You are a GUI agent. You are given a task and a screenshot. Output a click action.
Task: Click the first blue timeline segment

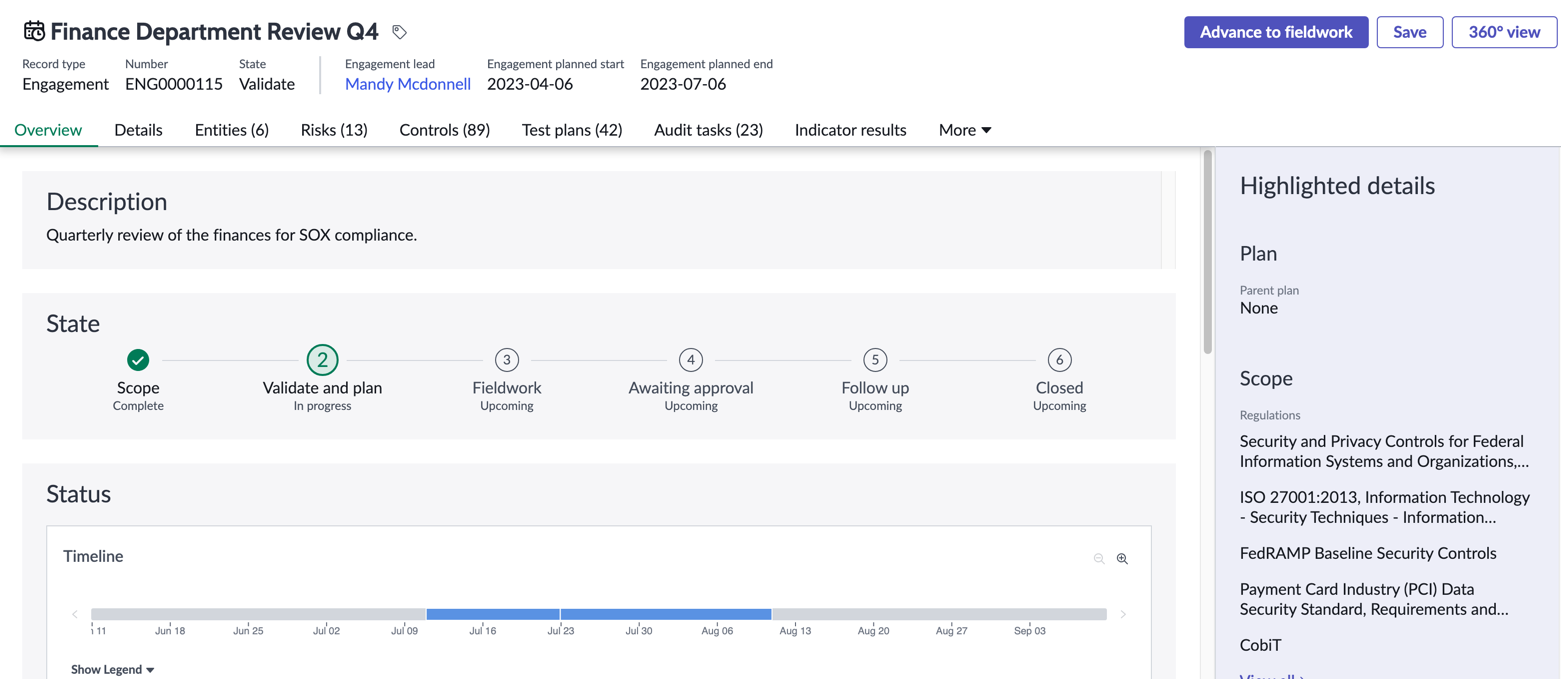tap(493, 614)
